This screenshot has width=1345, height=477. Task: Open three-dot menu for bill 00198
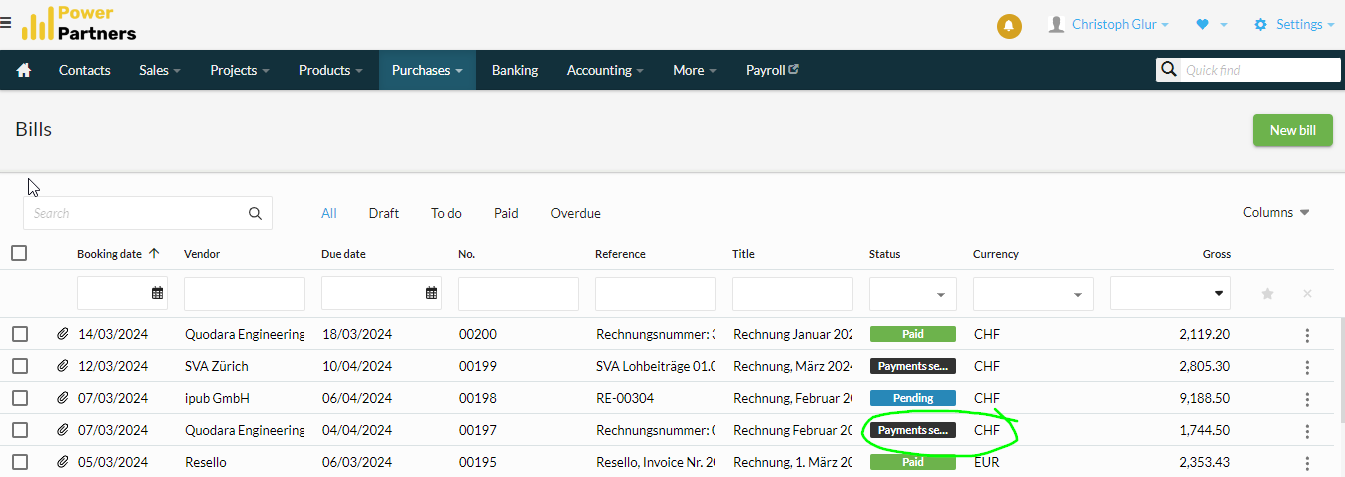click(x=1307, y=399)
